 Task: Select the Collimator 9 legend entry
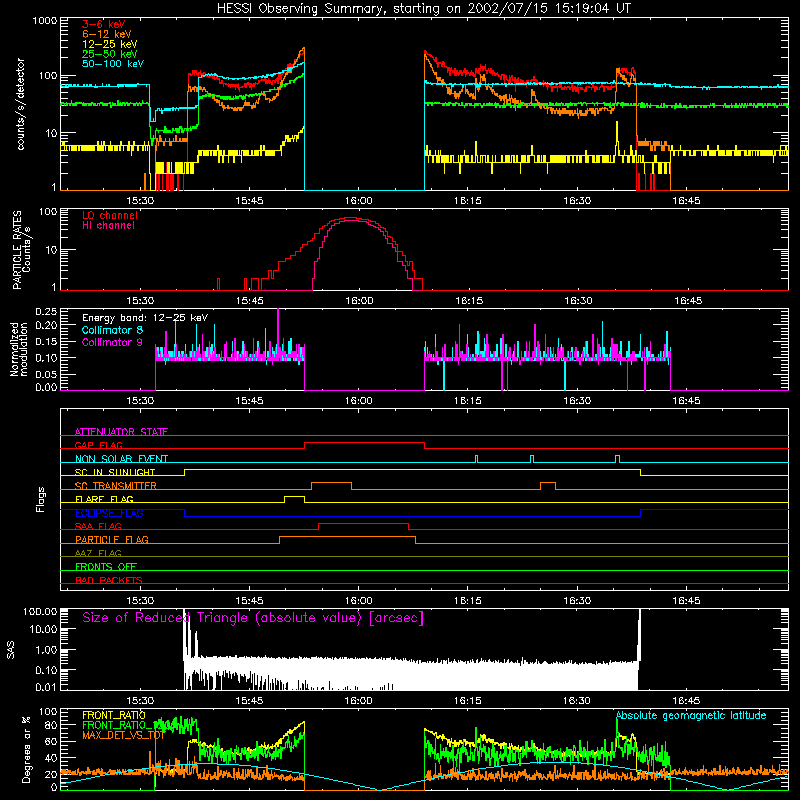click(112, 342)
